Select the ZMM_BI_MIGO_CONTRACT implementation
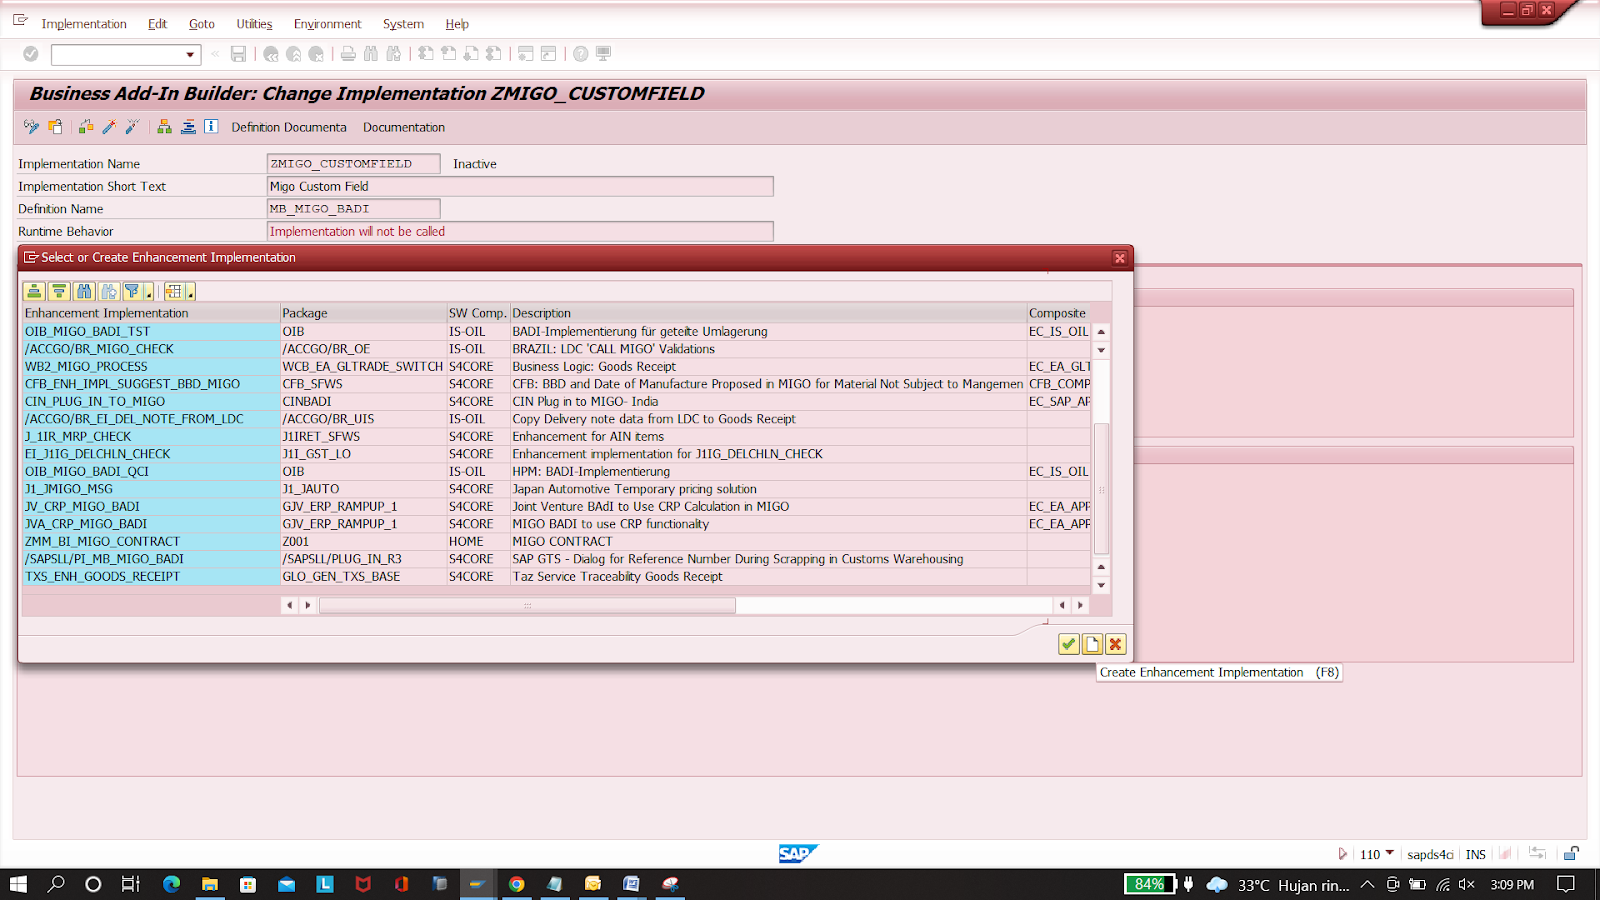Image resolution: width=1600 pixels, height=900 pixels. click(x=151, y=541)
